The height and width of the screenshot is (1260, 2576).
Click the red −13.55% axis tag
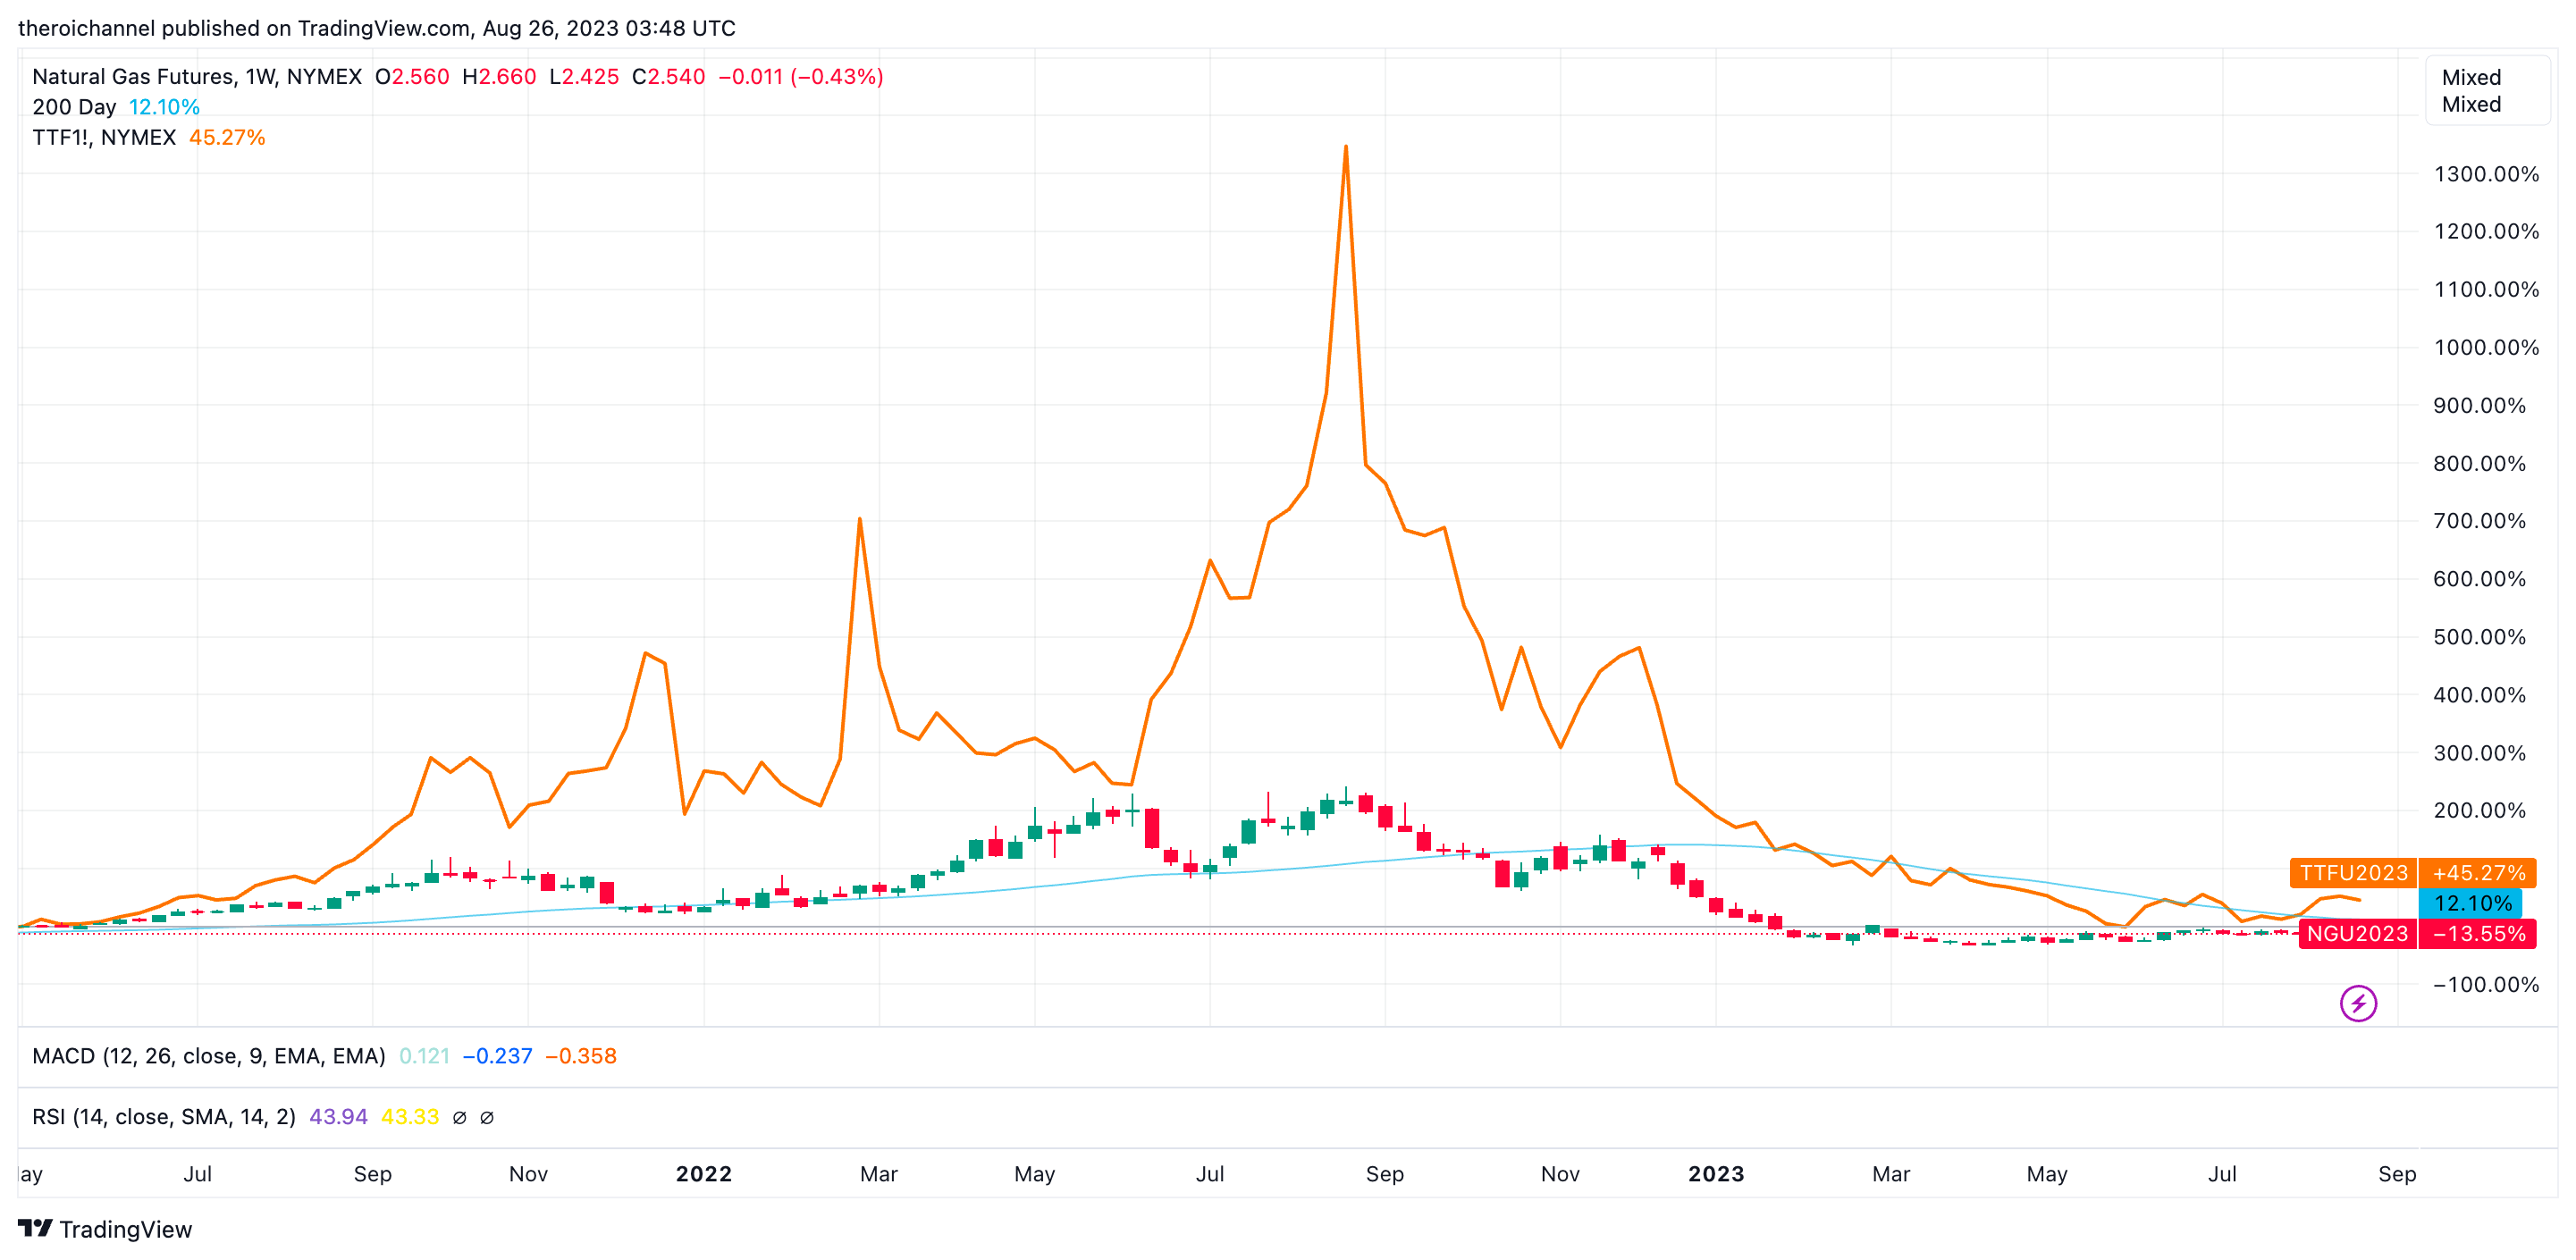tap(2478, 933)
